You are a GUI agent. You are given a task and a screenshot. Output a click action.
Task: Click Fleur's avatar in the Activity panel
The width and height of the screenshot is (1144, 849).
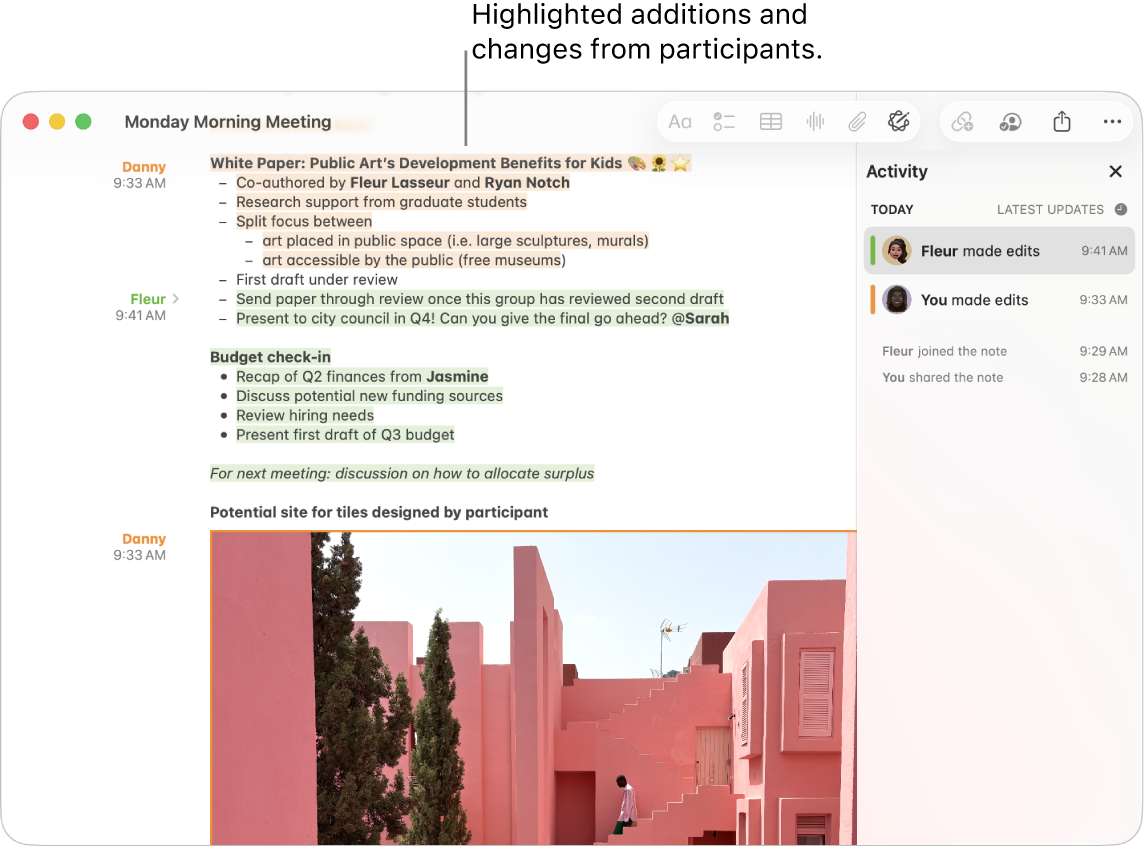(x=897, y=251)
